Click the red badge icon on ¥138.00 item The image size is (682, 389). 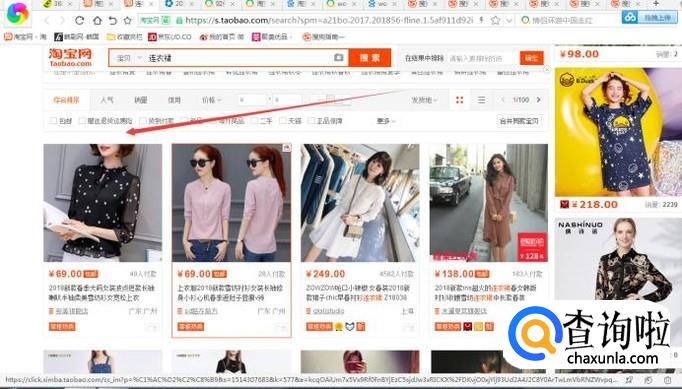468,326
